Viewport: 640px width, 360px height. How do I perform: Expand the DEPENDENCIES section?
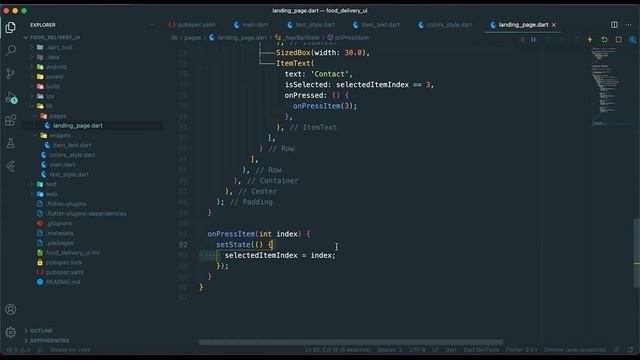pyautogui.click(x=49, y=340)
